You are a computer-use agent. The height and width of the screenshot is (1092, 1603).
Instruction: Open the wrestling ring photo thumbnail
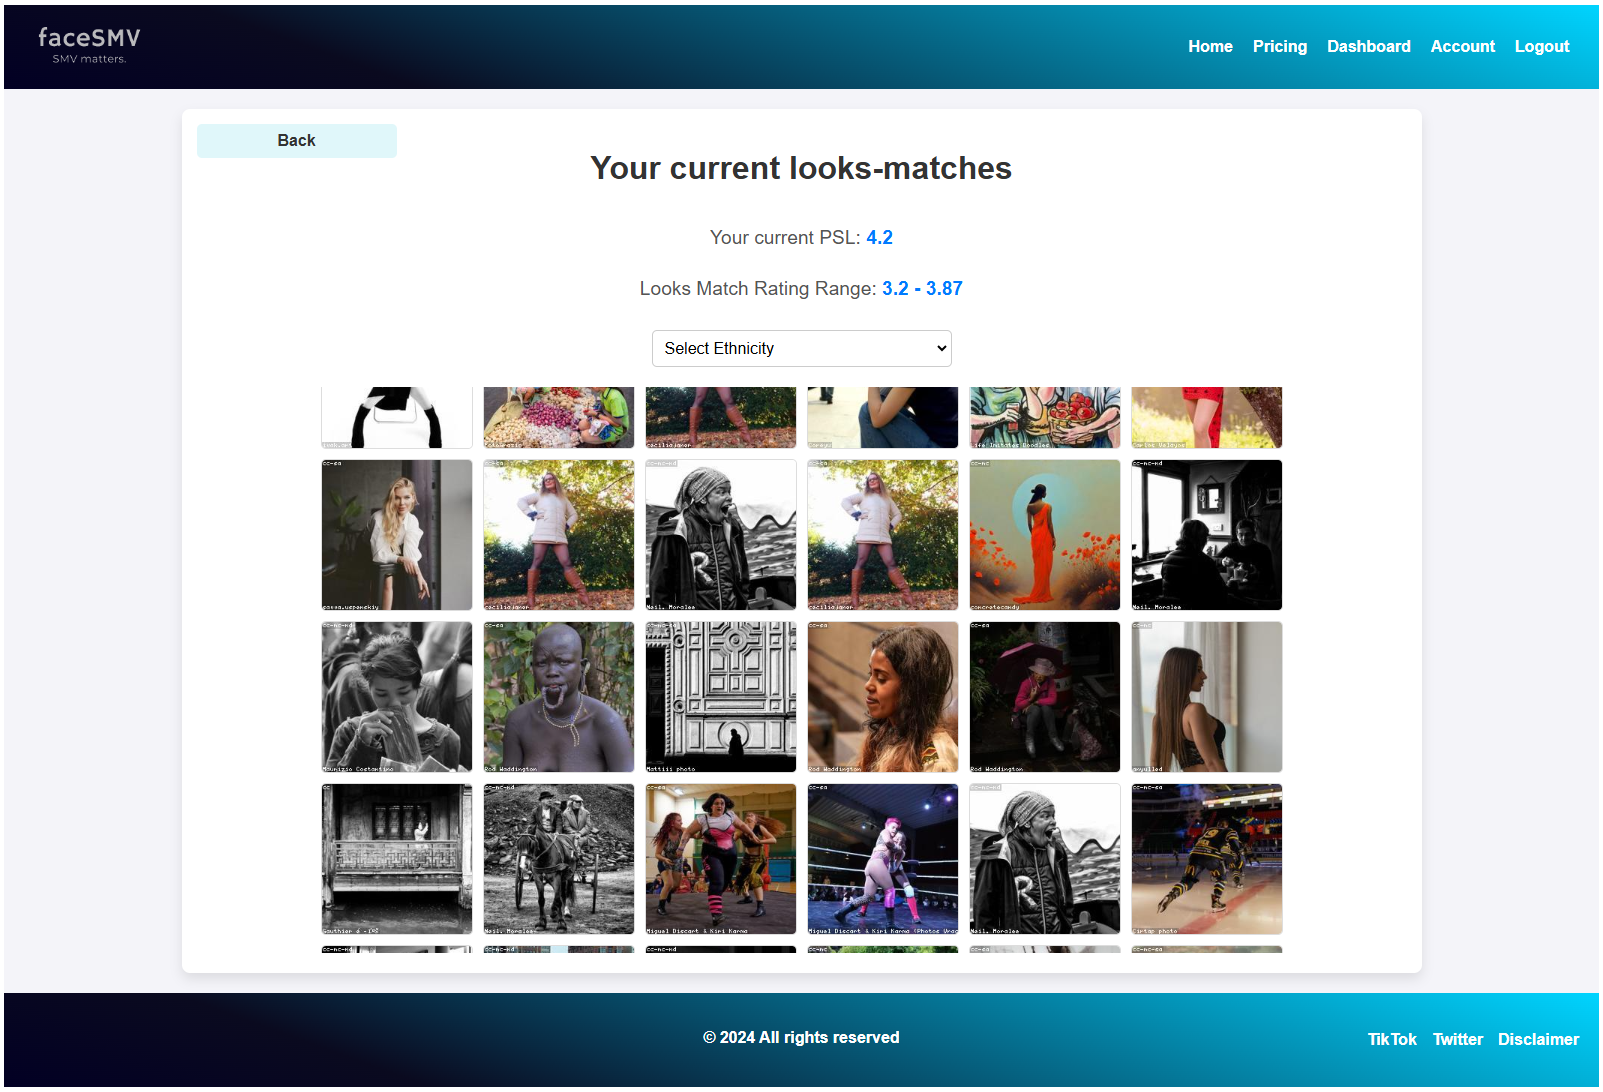[x=883, y=859]
